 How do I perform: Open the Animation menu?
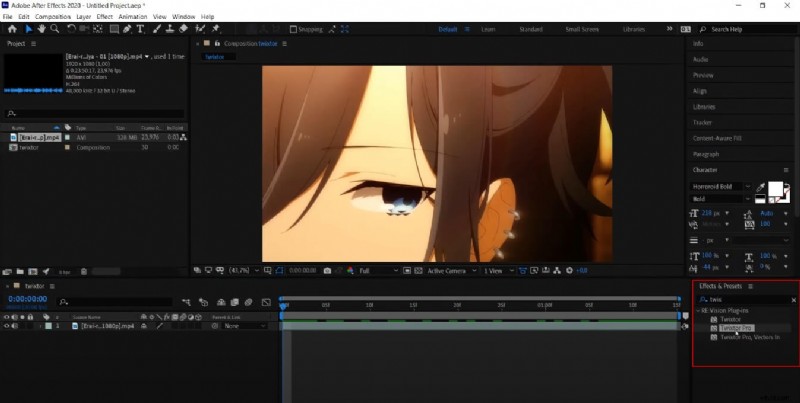click(133, 17)
